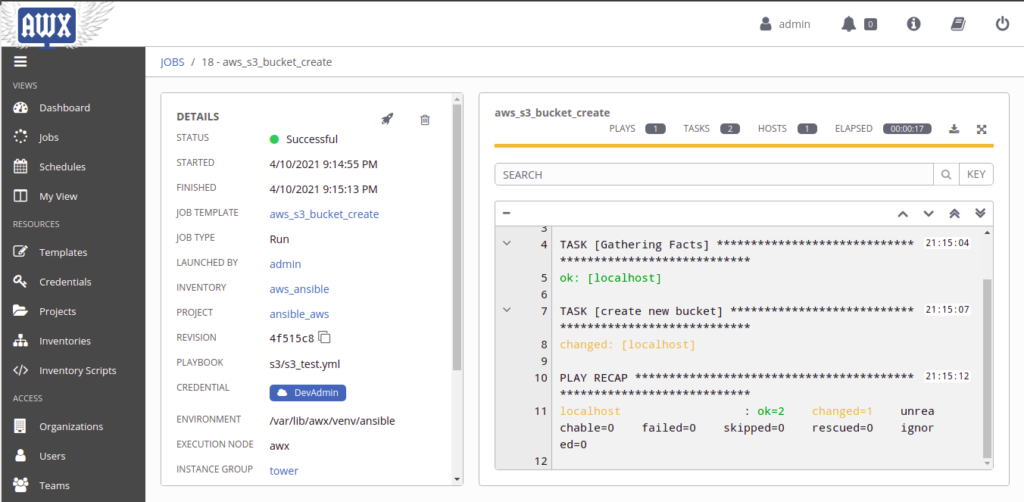Viewport: 1024px width, 502px height.
Task: Click the search magnifier button
Action: pyautogui.click(x=946, y=175)
